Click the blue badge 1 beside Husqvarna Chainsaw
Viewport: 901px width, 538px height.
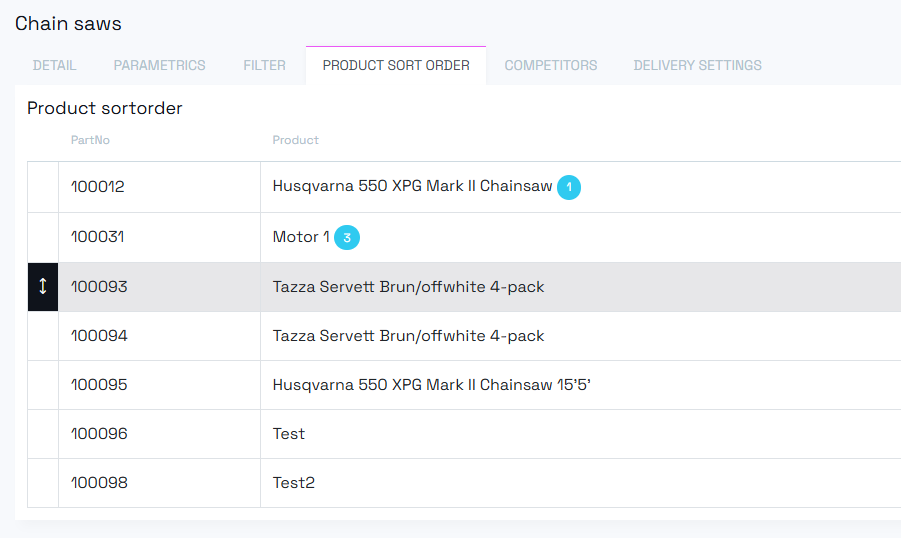pos(569,187)
